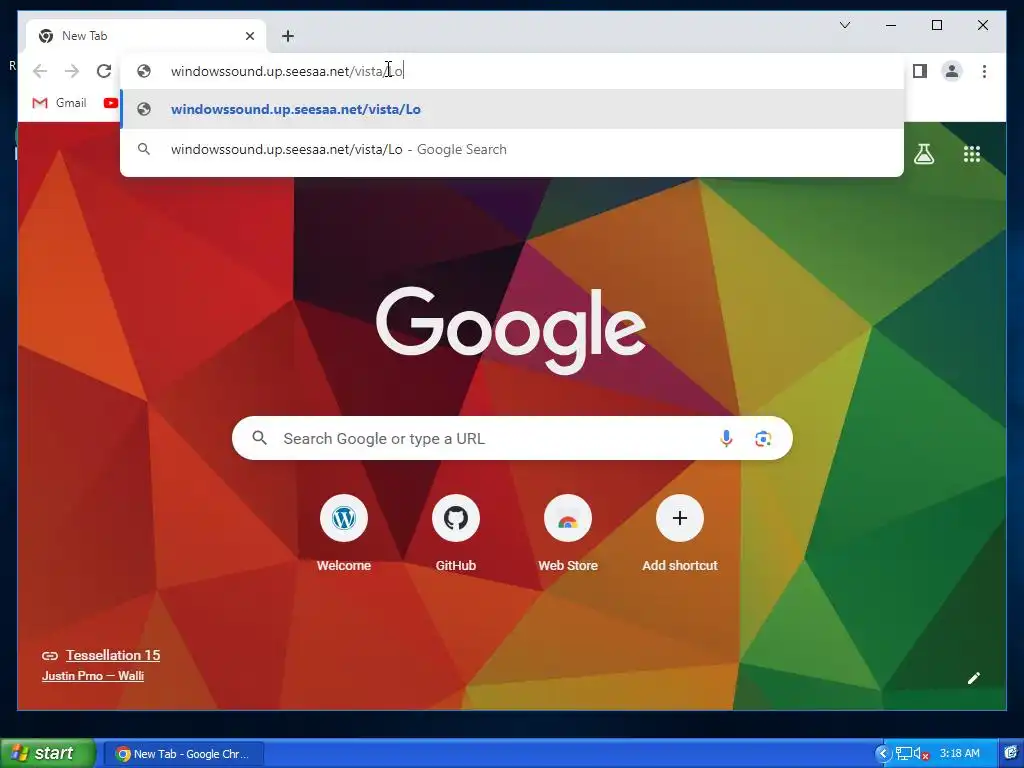1024x768 pixels.
Task: Open the YouTube bookmark icon
Action: tap(110, 103)
